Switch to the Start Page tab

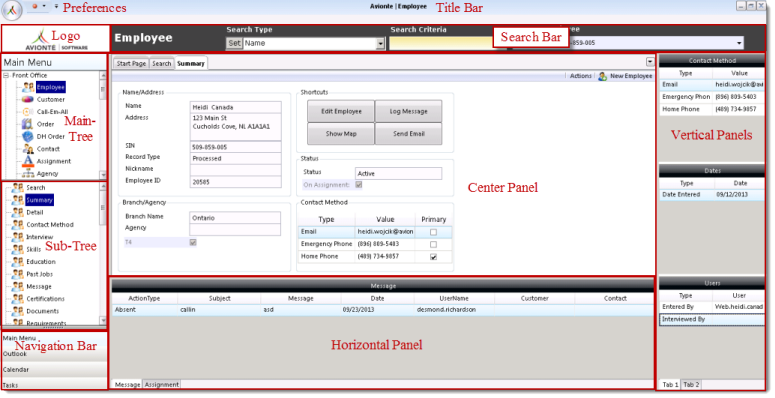(131, 64)
